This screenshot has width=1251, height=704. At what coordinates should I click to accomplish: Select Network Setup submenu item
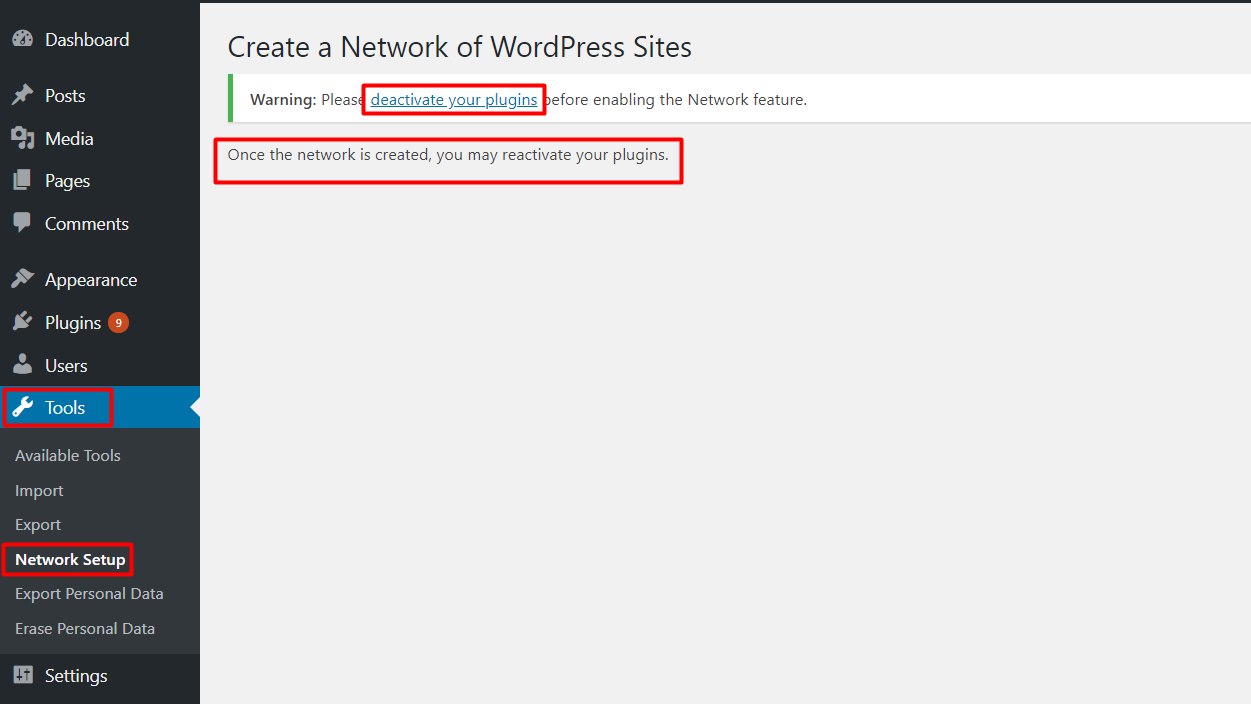(70, 559)
